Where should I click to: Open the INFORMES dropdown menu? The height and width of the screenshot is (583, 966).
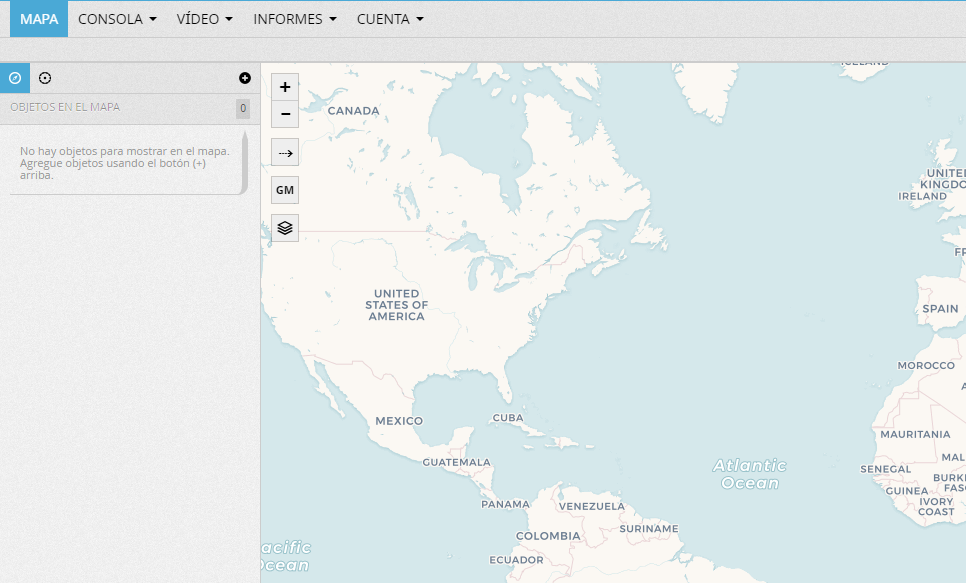(x=294, y=19)
